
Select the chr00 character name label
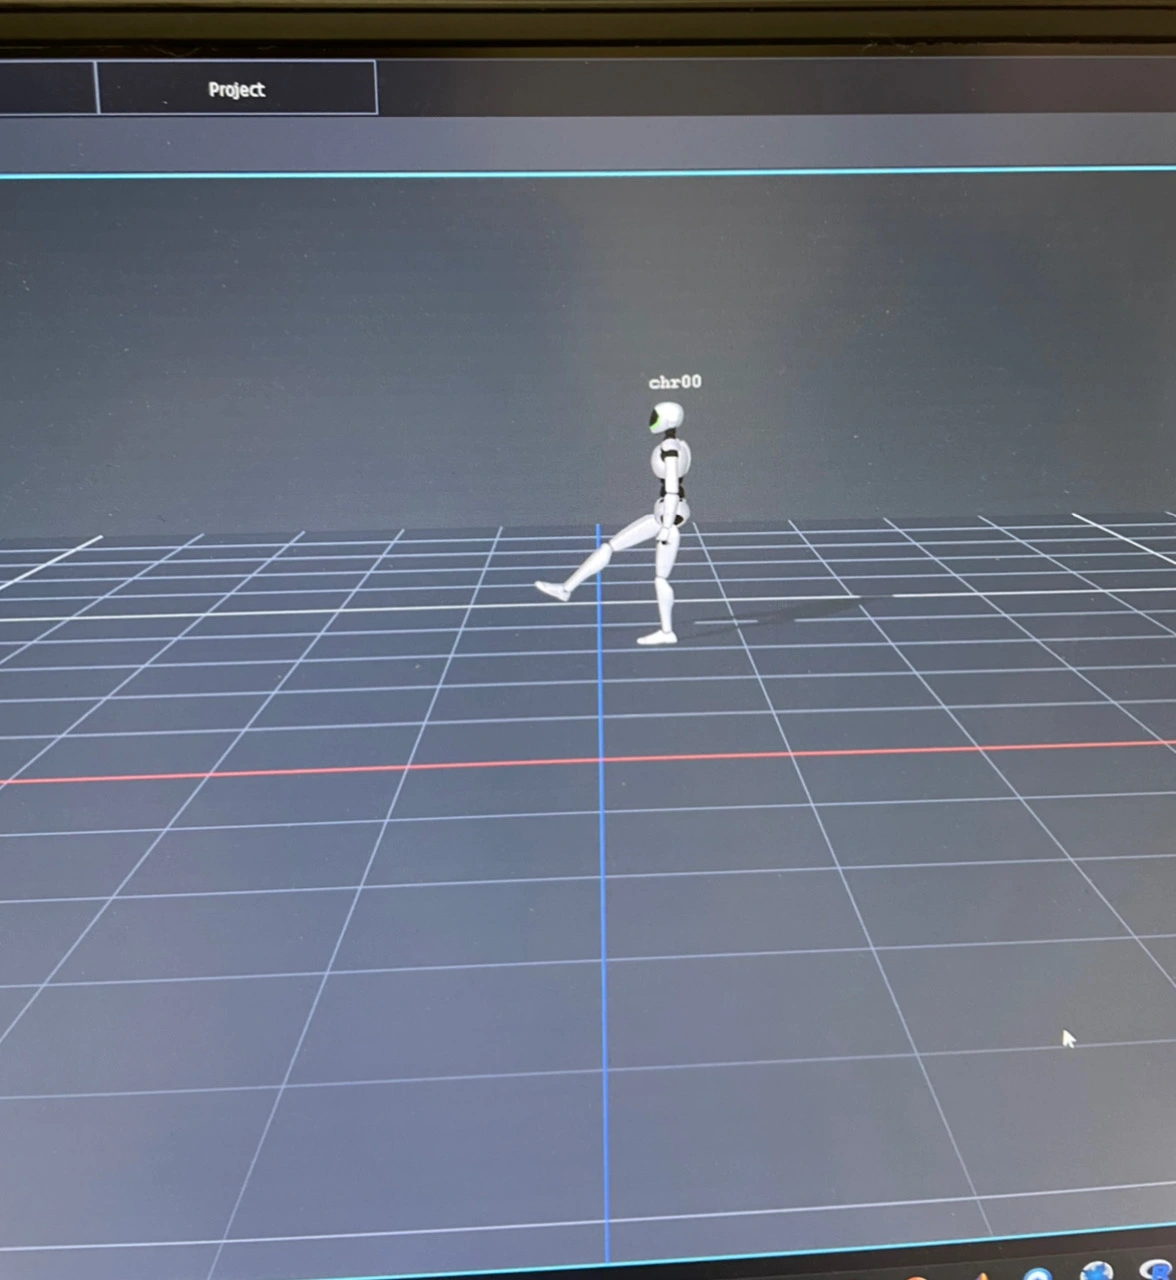[675, 382]
